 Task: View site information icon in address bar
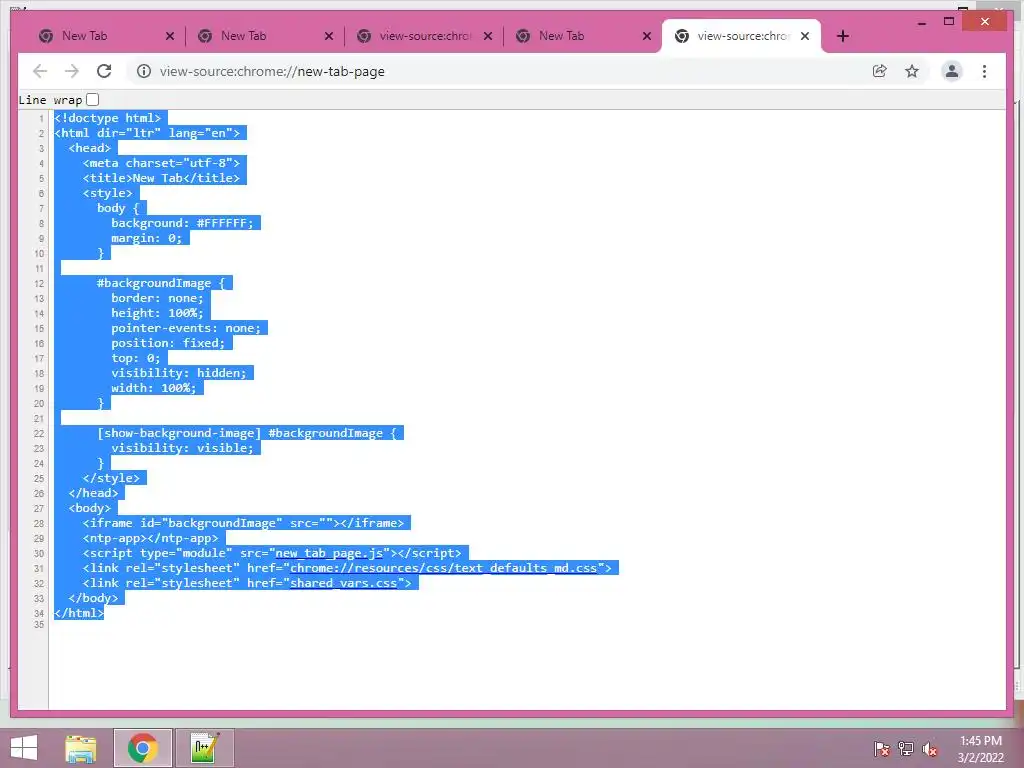[144, 71]
